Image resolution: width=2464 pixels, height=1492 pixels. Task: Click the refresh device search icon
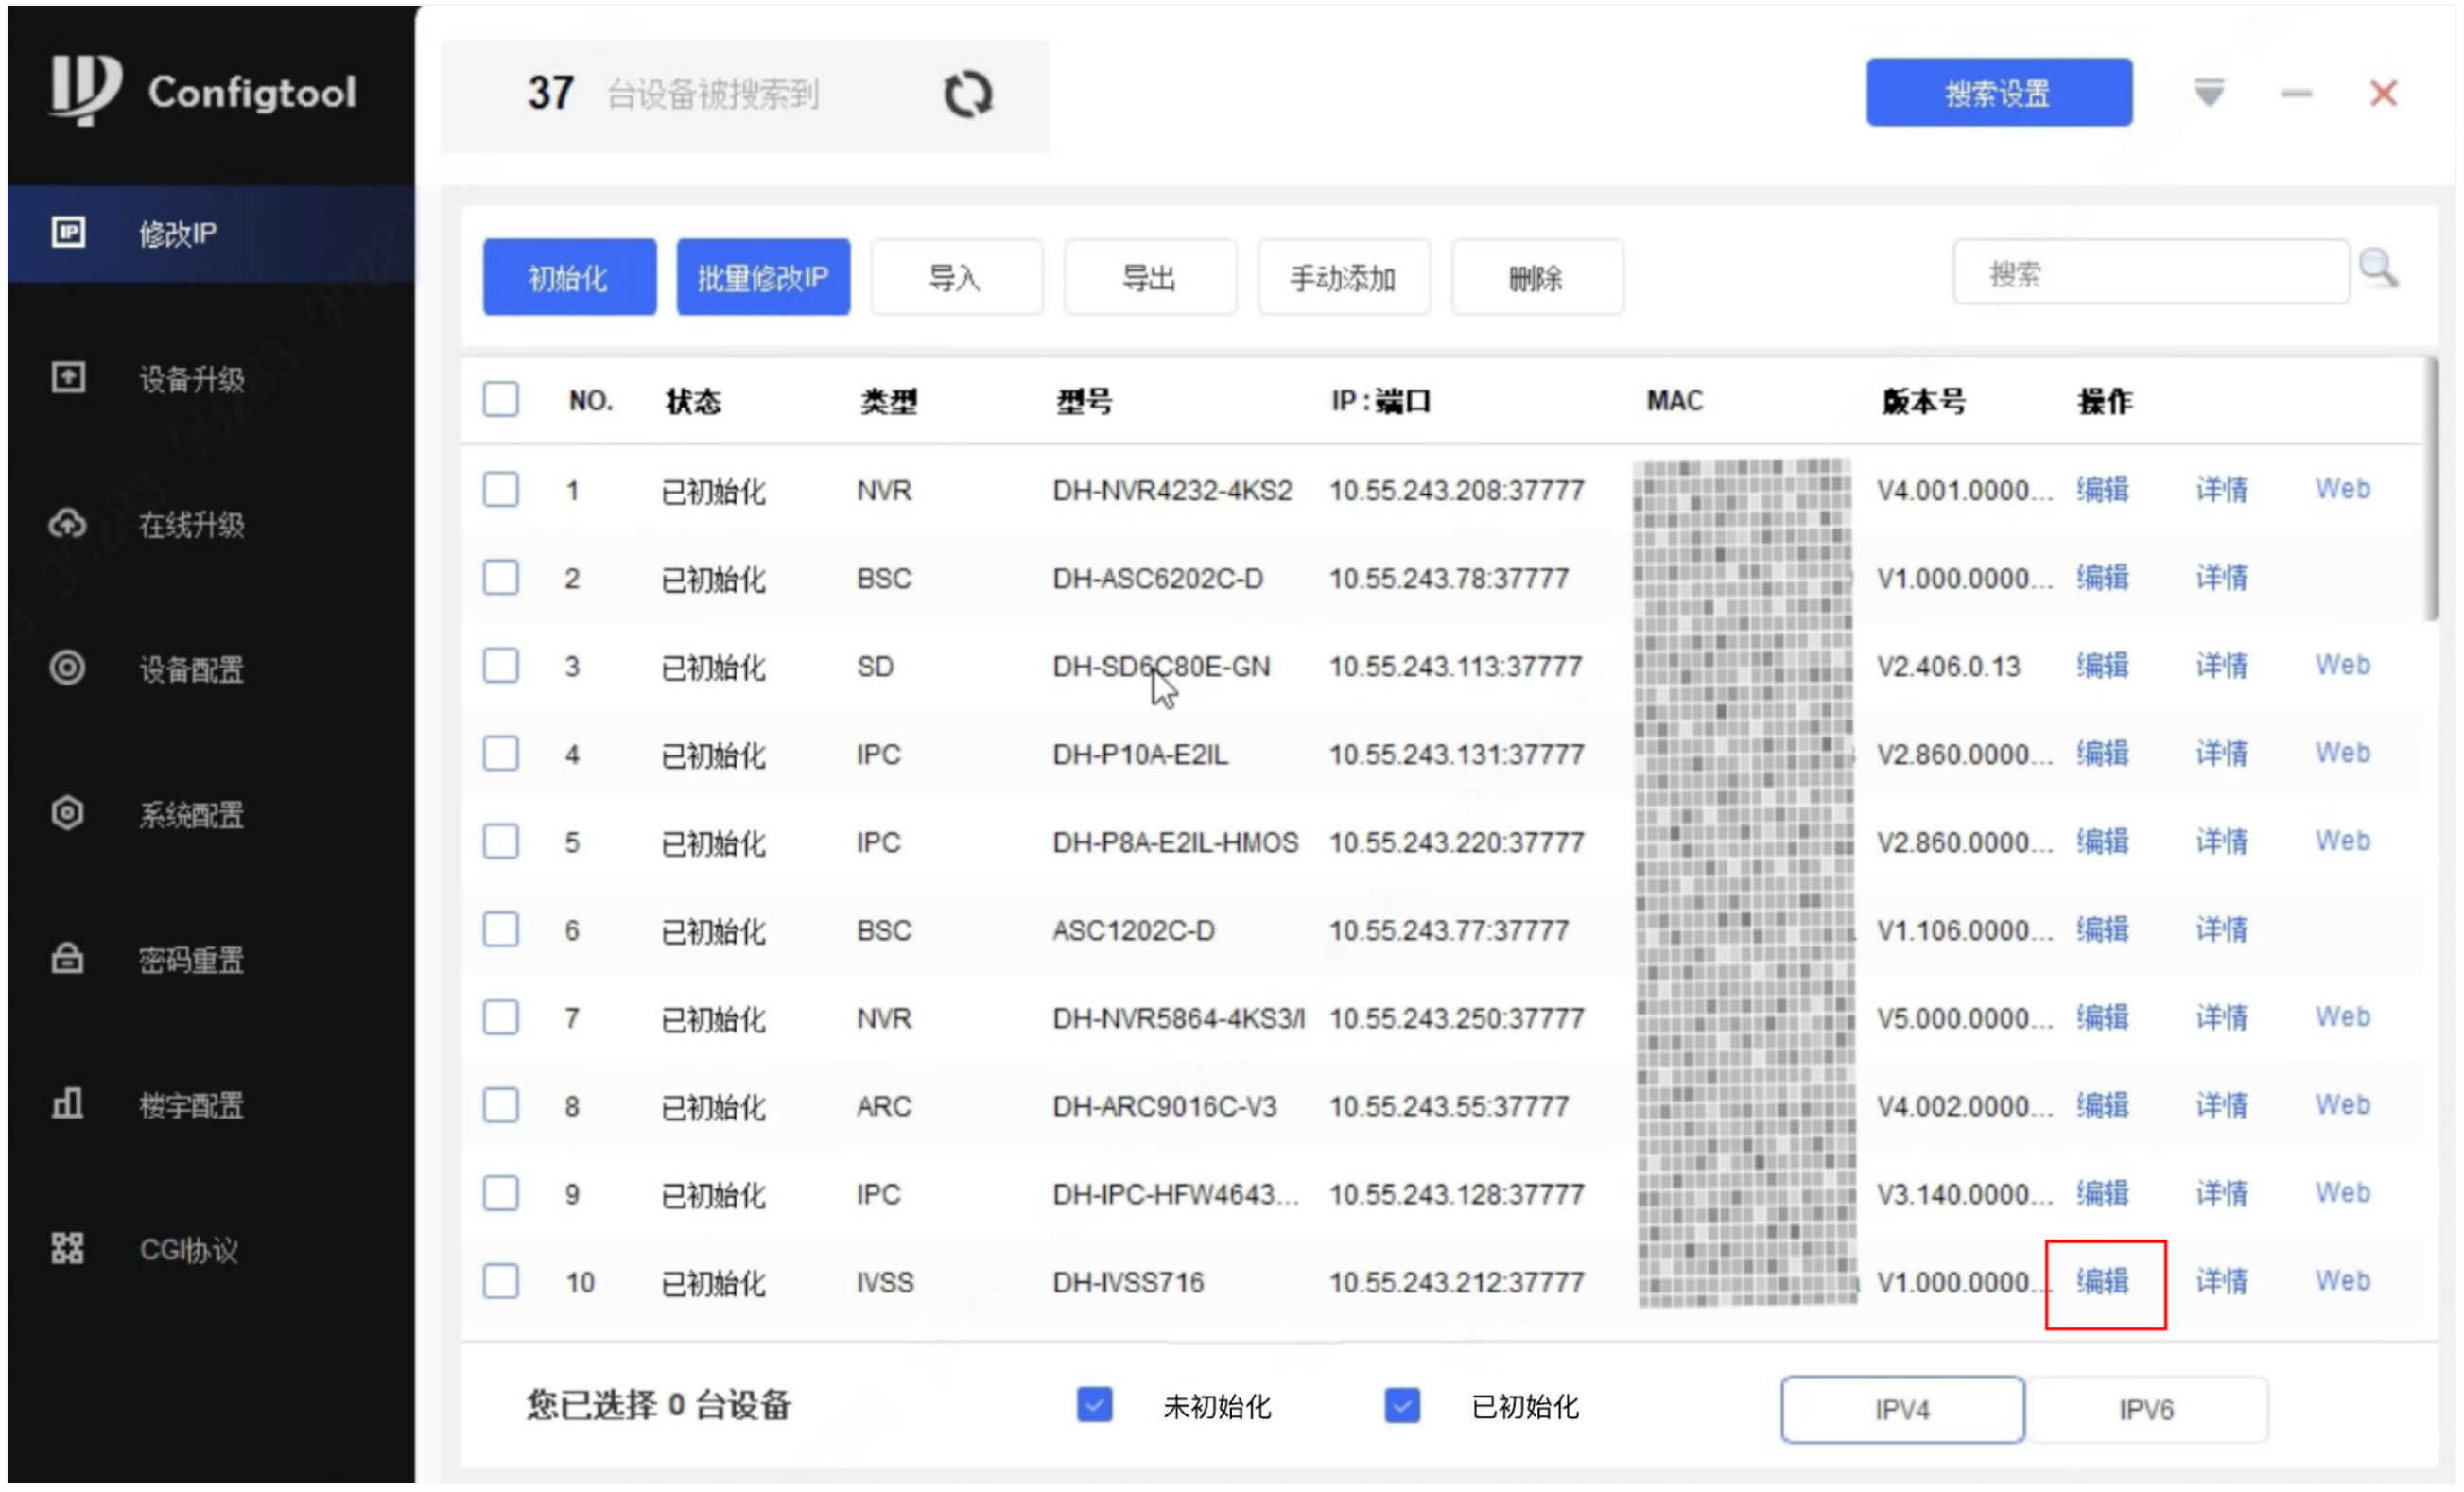967,95
